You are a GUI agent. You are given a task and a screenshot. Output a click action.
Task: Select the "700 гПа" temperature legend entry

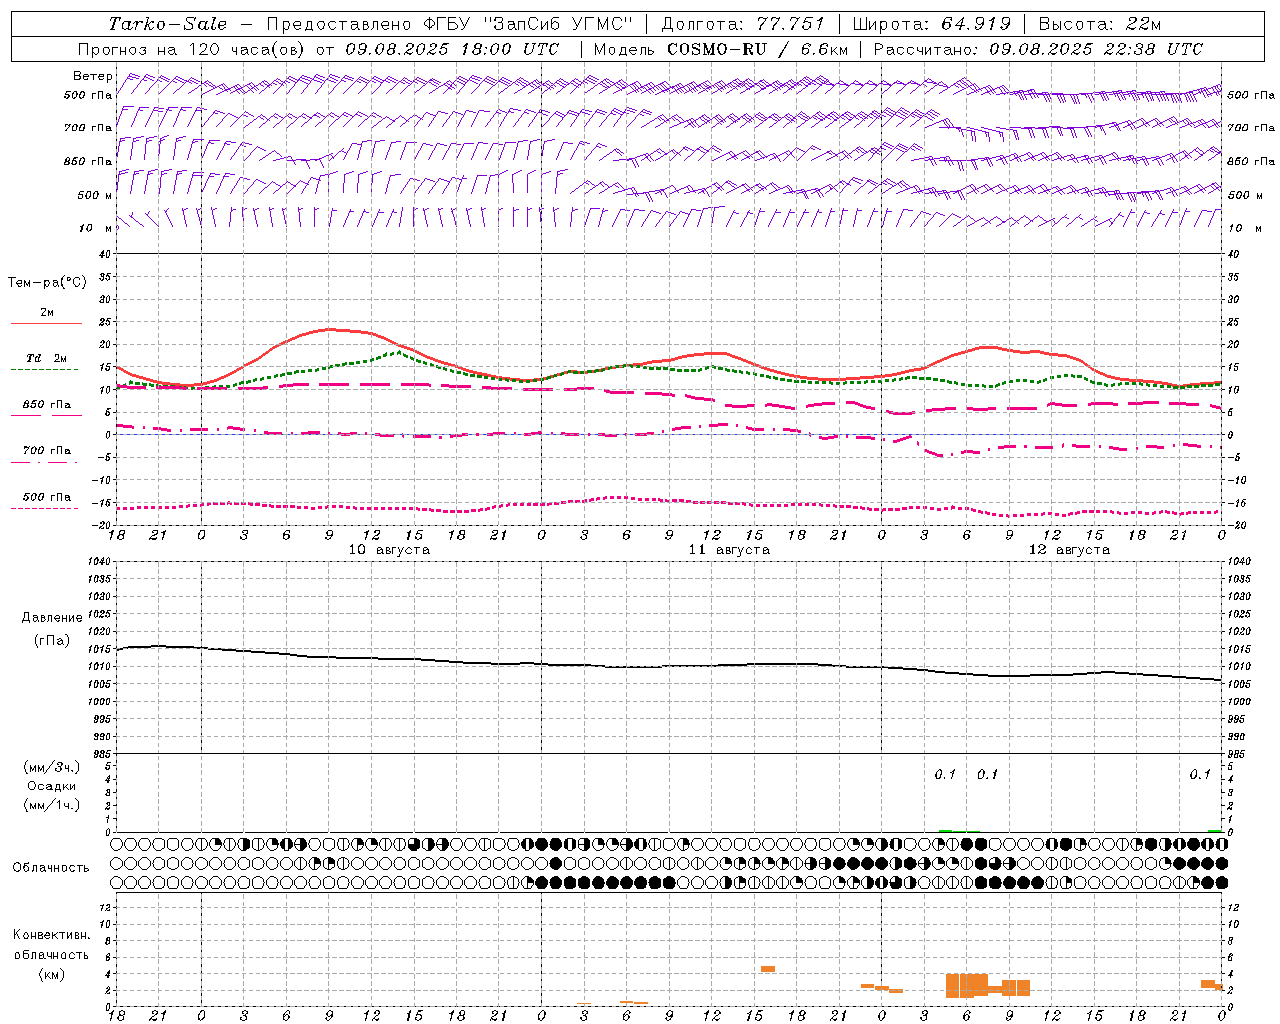[47, 451]
